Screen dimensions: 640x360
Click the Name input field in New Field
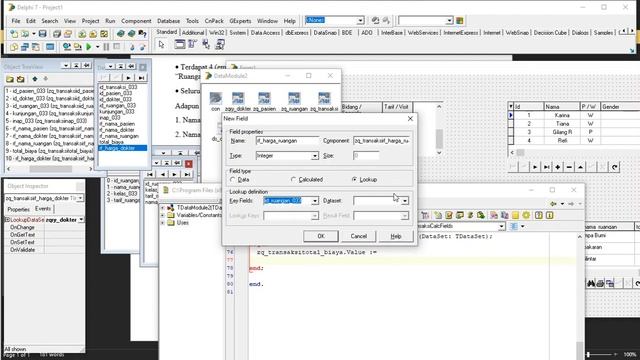click(287, 141)
